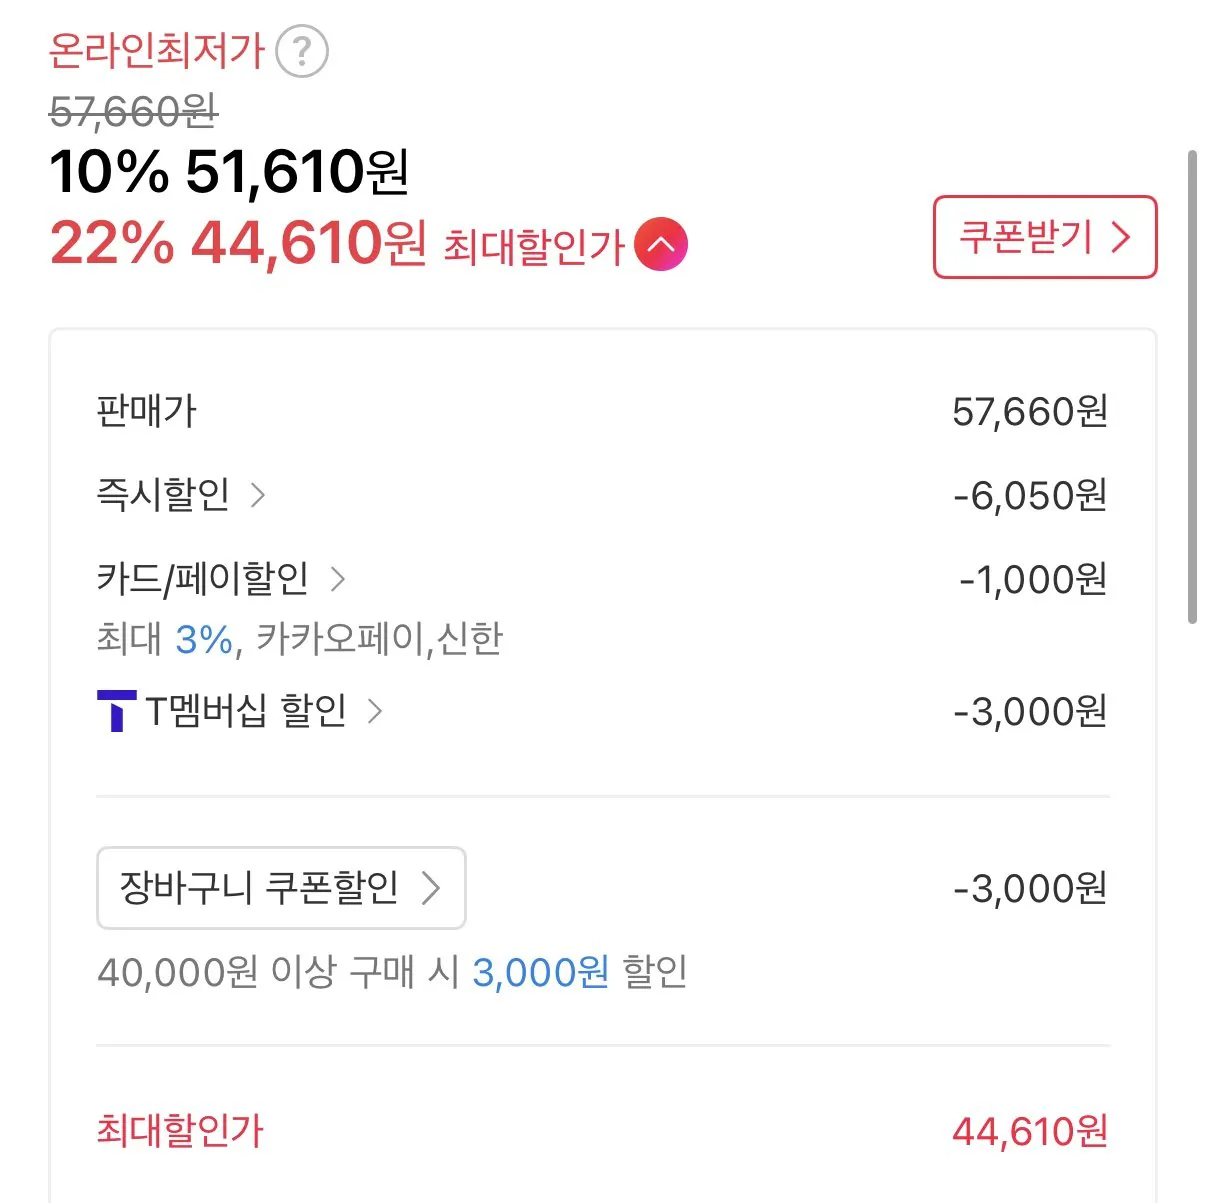Click the T membership logo icon
This screenshot has width=1206, height=1203.
(116, 711)
